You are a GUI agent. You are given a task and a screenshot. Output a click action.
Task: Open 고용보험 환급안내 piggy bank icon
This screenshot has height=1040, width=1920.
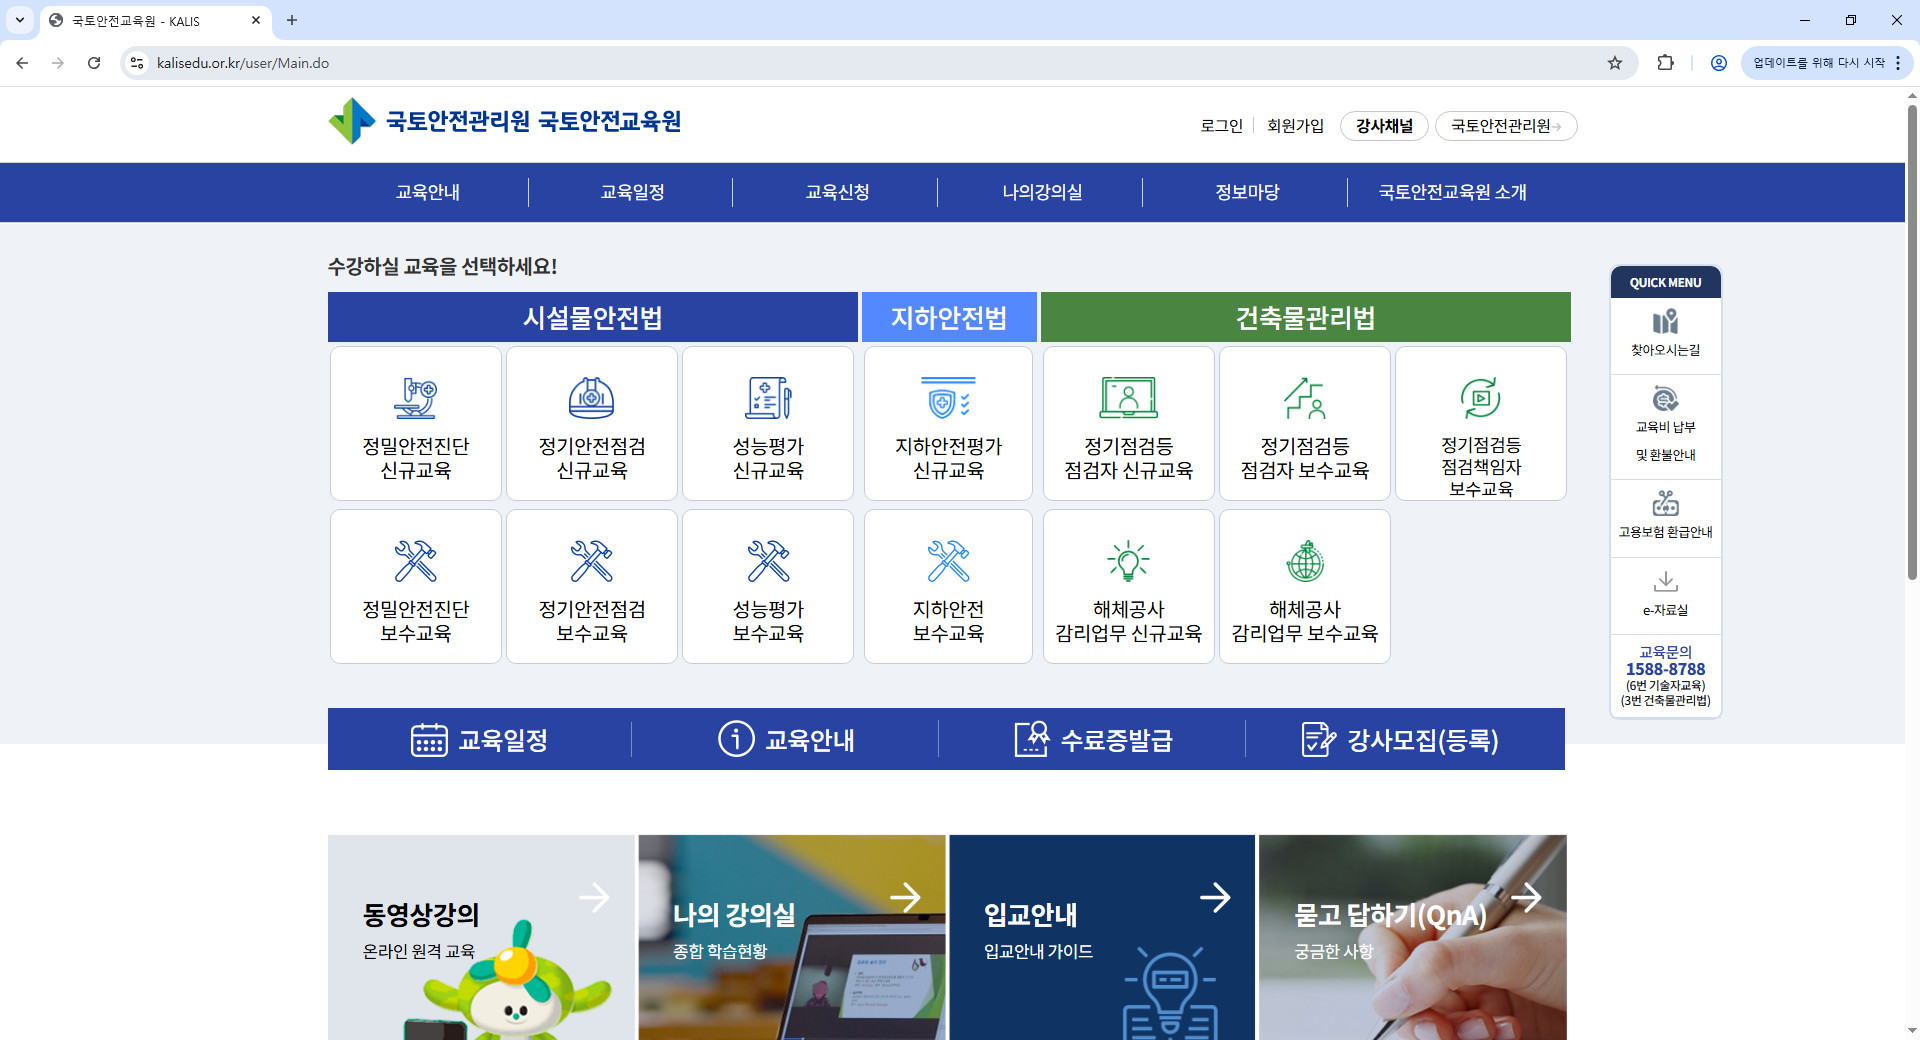(x=1665, y=503)
